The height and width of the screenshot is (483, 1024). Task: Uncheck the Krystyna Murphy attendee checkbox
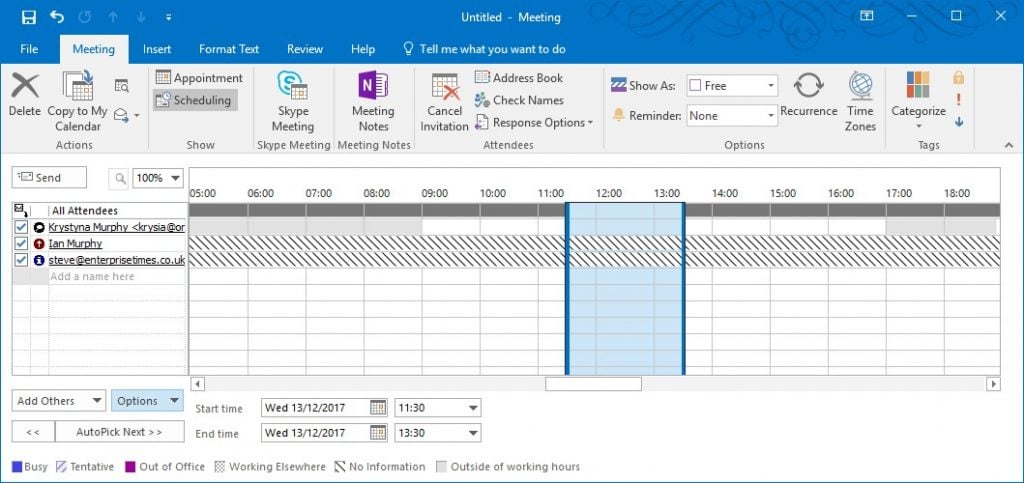pos(20,227)
